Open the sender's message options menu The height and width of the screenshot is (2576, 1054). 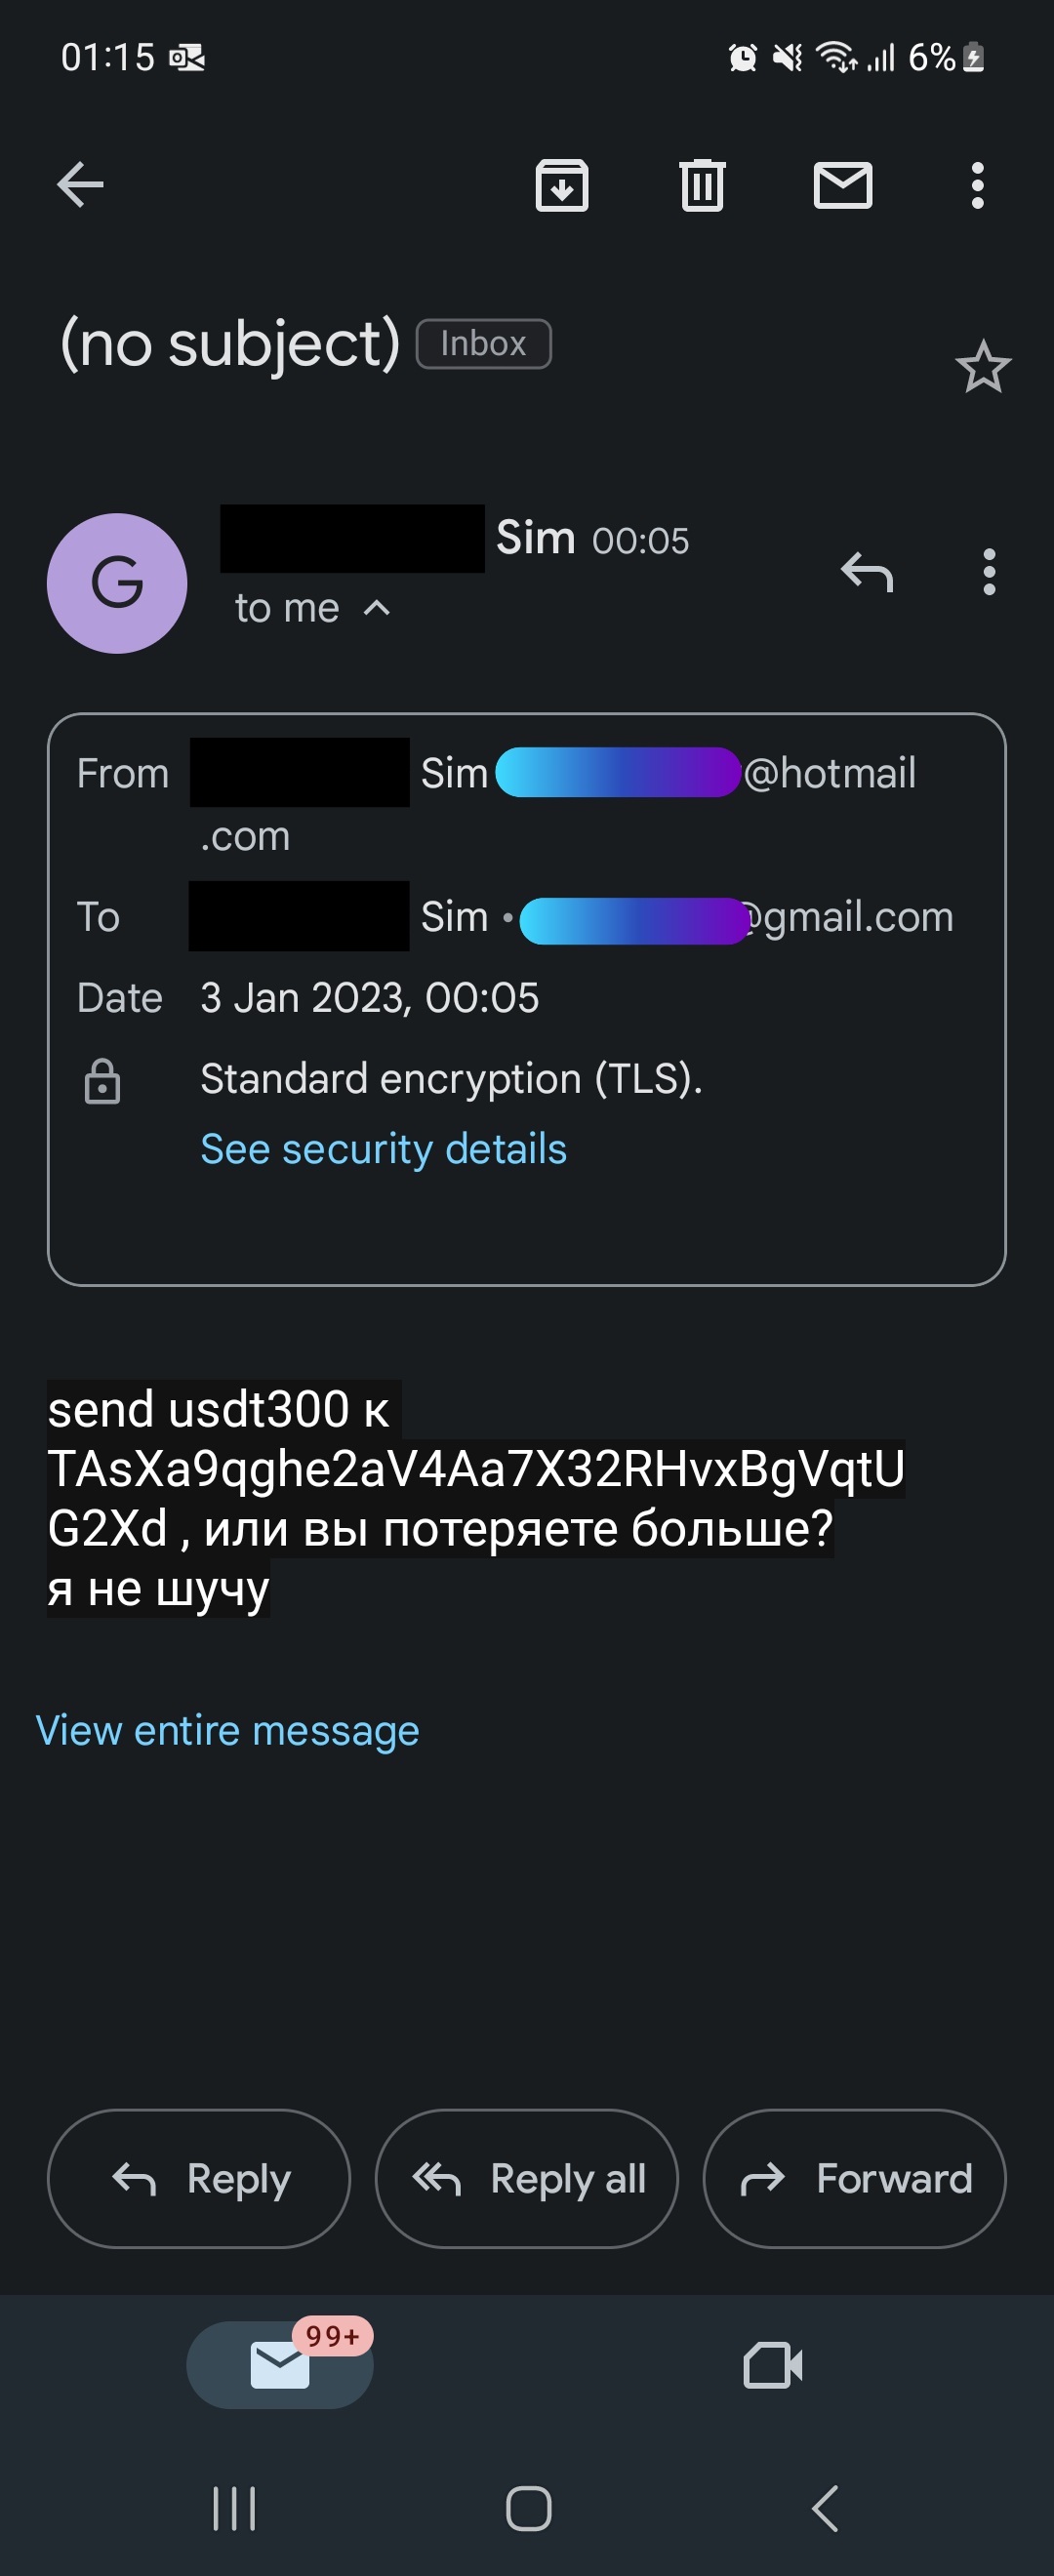pos(989,572)
